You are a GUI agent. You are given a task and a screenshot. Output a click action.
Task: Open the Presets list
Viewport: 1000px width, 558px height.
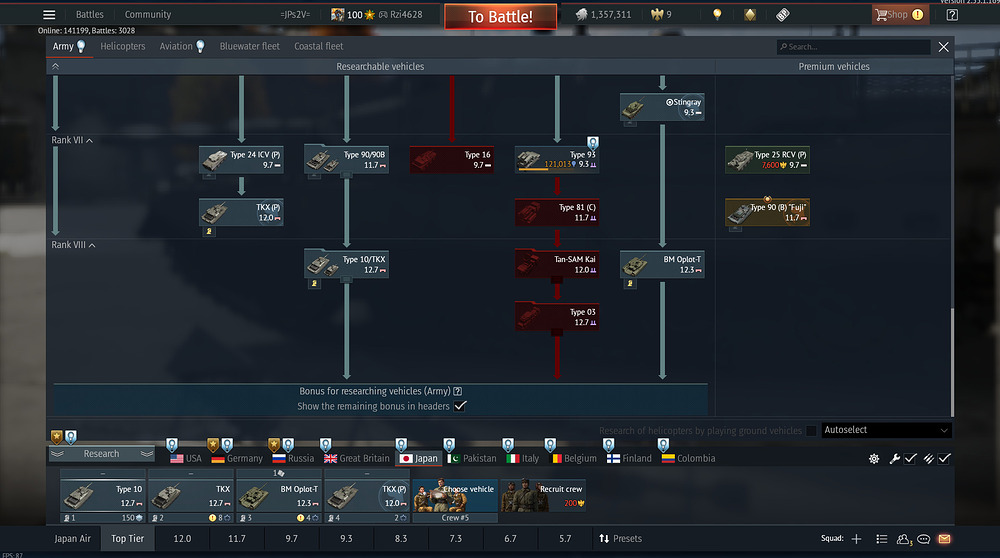620,539
